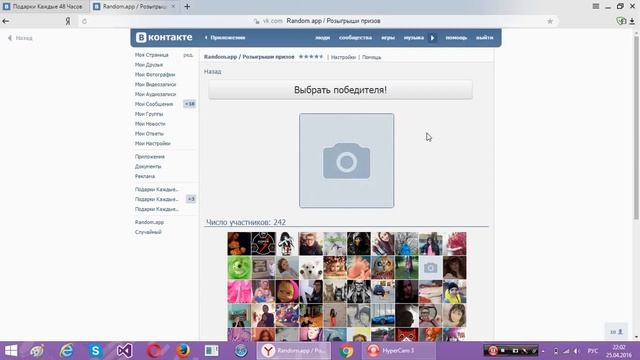
Task: Click the +3 badge beside Подарки Каждые
Action: pyautogui.click(x=191, y=199)
